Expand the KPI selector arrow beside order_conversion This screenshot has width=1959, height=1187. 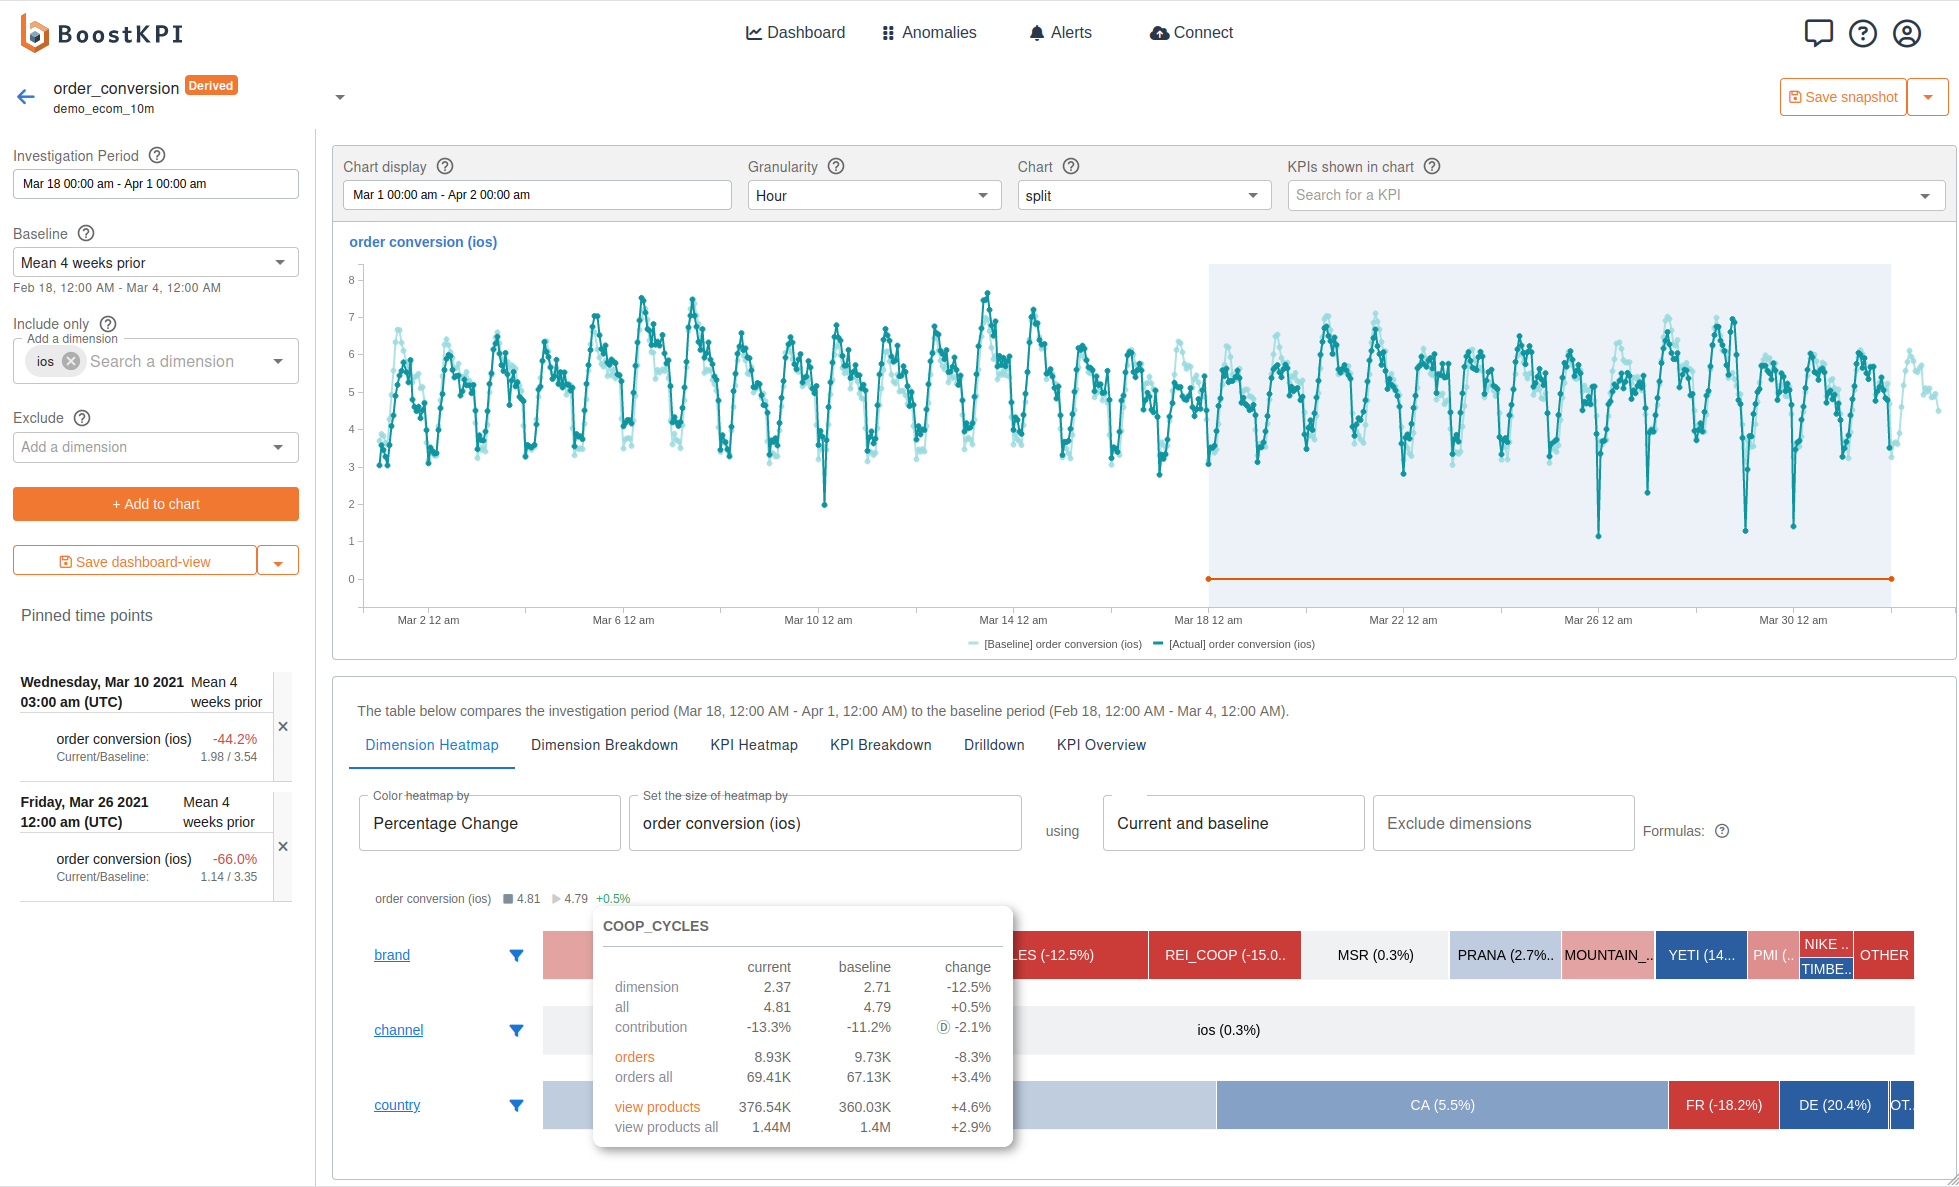(x=340, y=97)
